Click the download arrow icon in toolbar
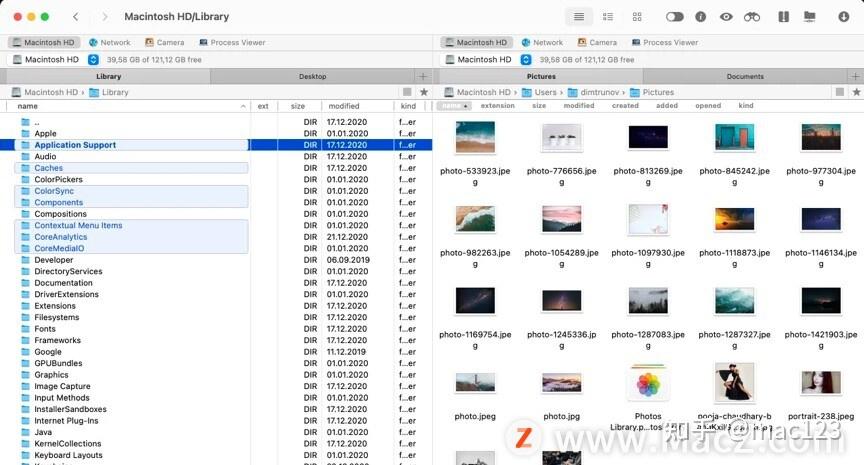The image size is (864, 465). click(844, 17)
